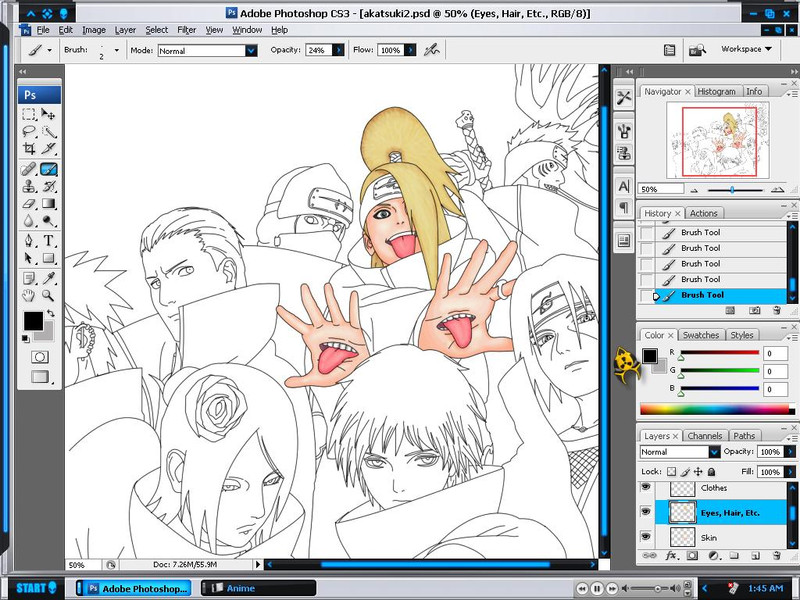Open the Filter menu
The image size is (800, 600).
point(187,30)
